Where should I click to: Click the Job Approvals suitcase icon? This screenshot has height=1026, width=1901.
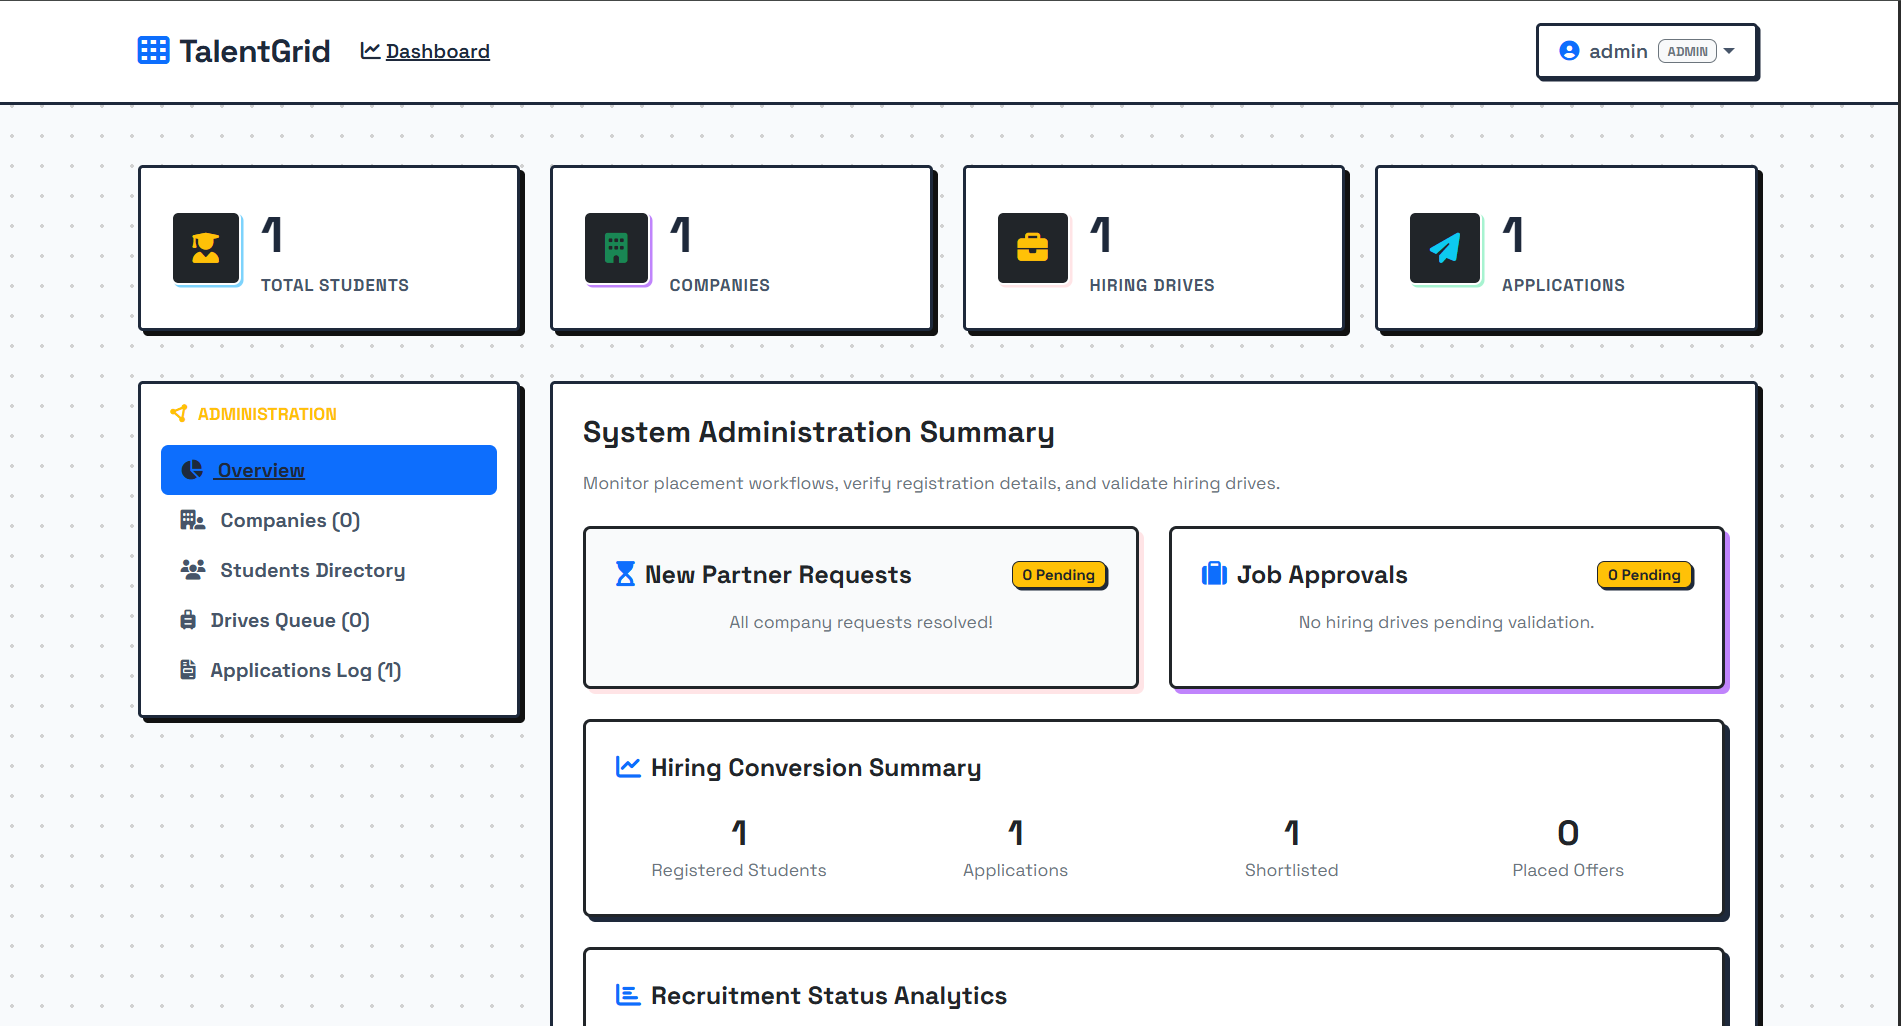(1214, 574)
